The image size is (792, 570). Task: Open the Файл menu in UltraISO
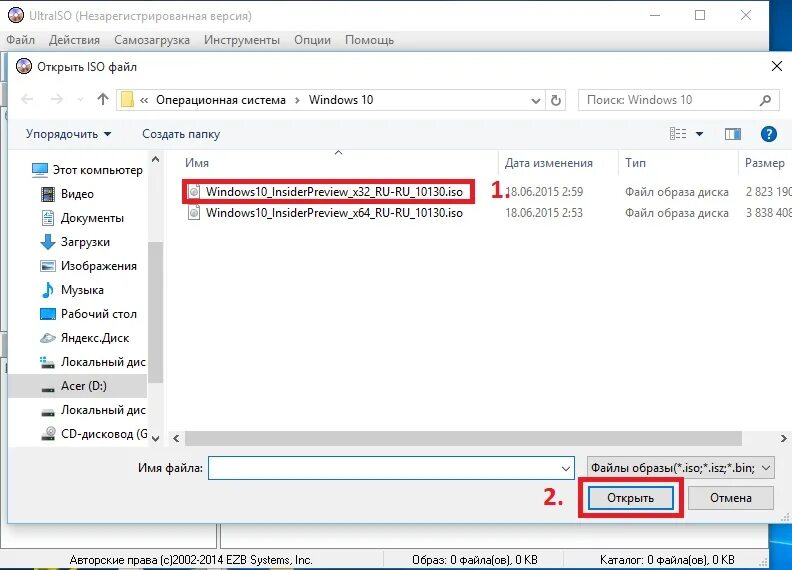[20, 40]
